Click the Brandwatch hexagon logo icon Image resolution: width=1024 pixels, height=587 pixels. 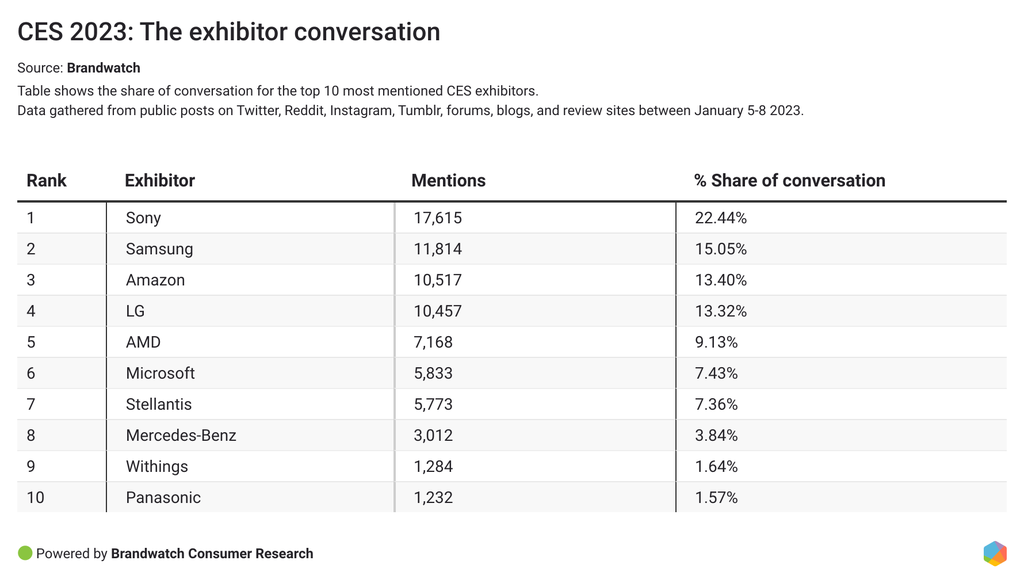[994, 553]
